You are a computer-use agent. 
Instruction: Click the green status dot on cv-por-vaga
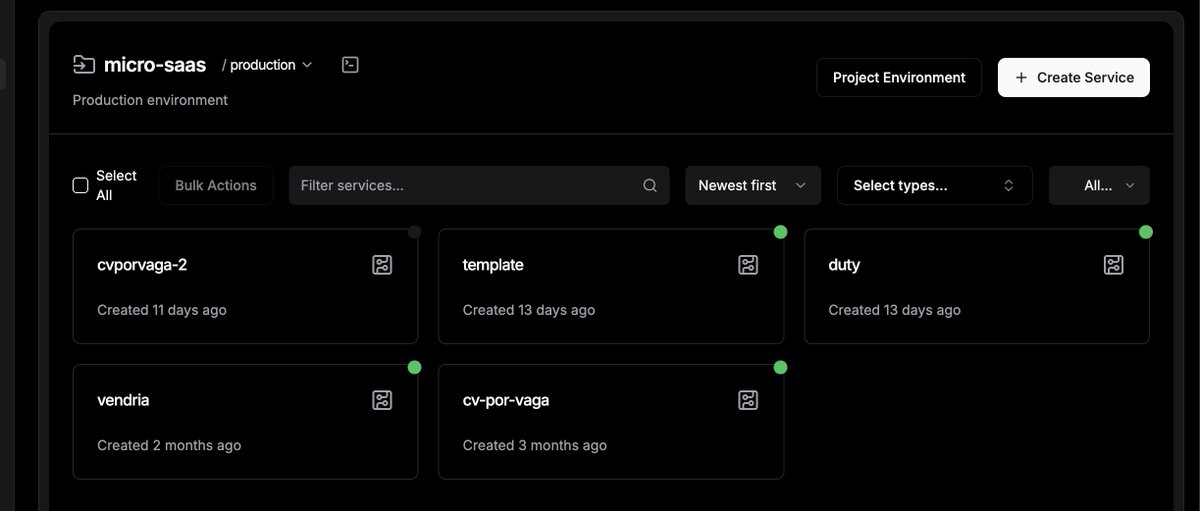(780, 367)
